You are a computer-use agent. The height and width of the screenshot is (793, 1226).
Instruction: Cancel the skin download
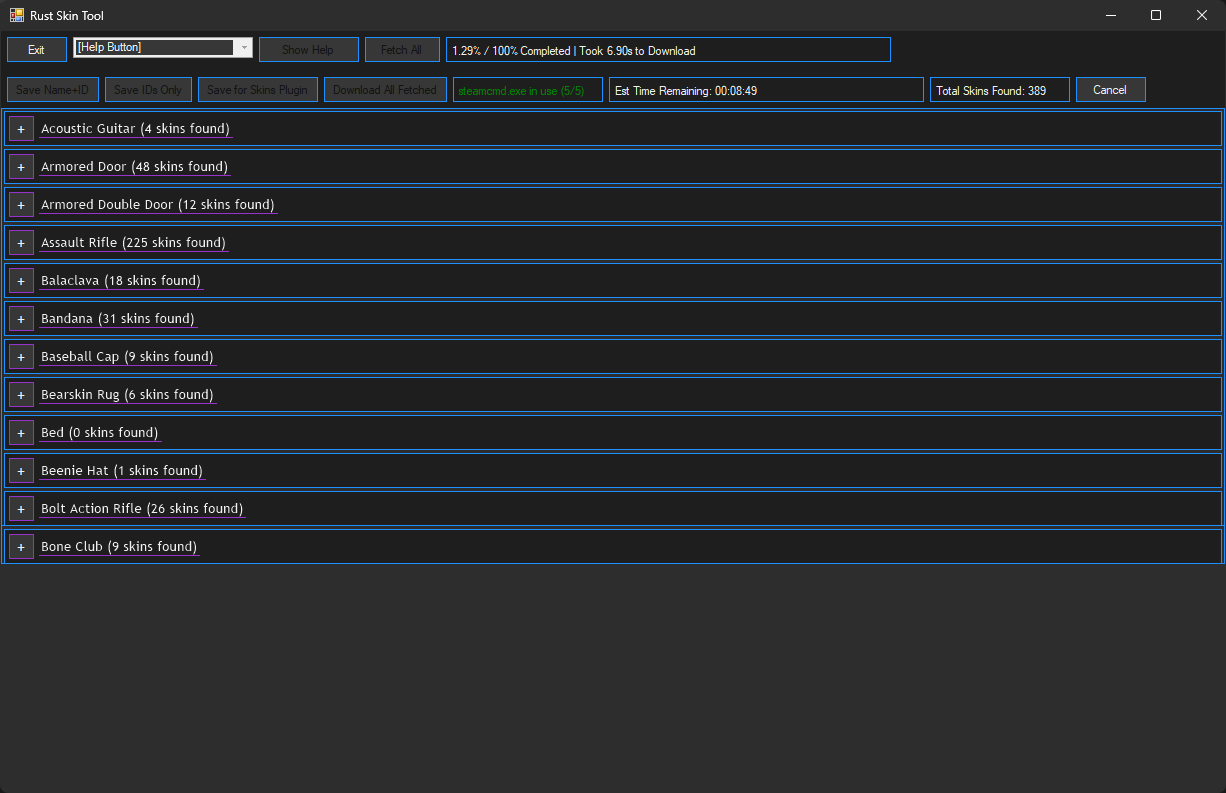(x=1110, y=90)
